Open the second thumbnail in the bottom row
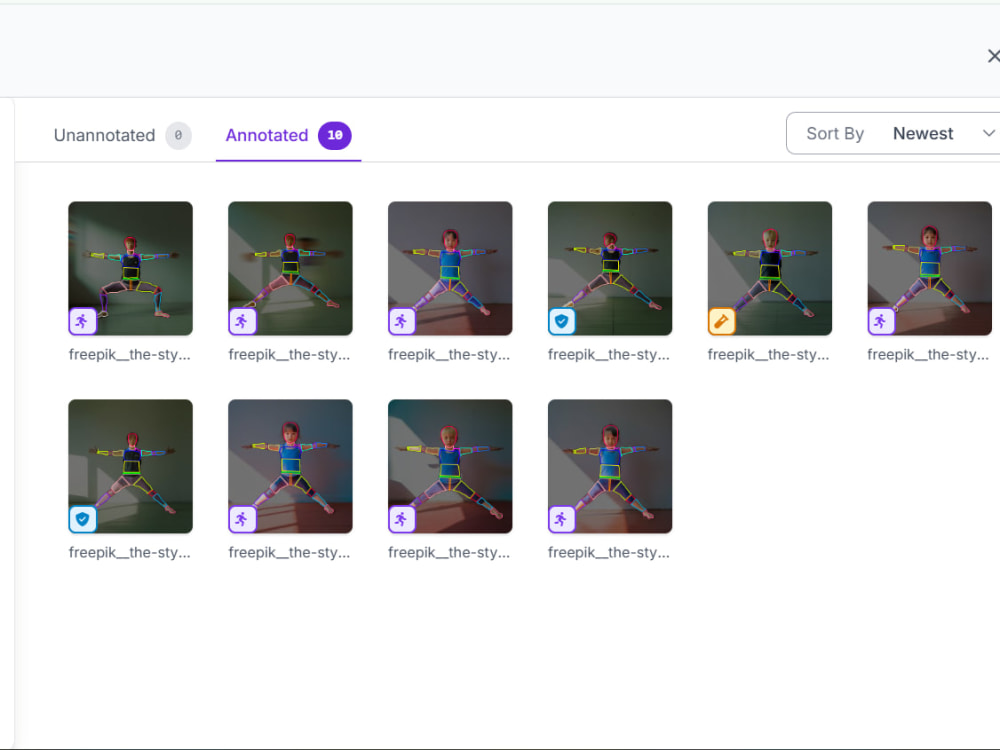1000x750 pixels. tap(290, 466)
